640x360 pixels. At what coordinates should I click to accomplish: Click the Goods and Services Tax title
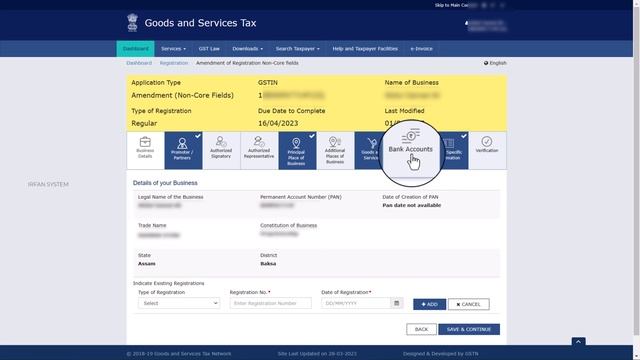[x=200, y=23]
